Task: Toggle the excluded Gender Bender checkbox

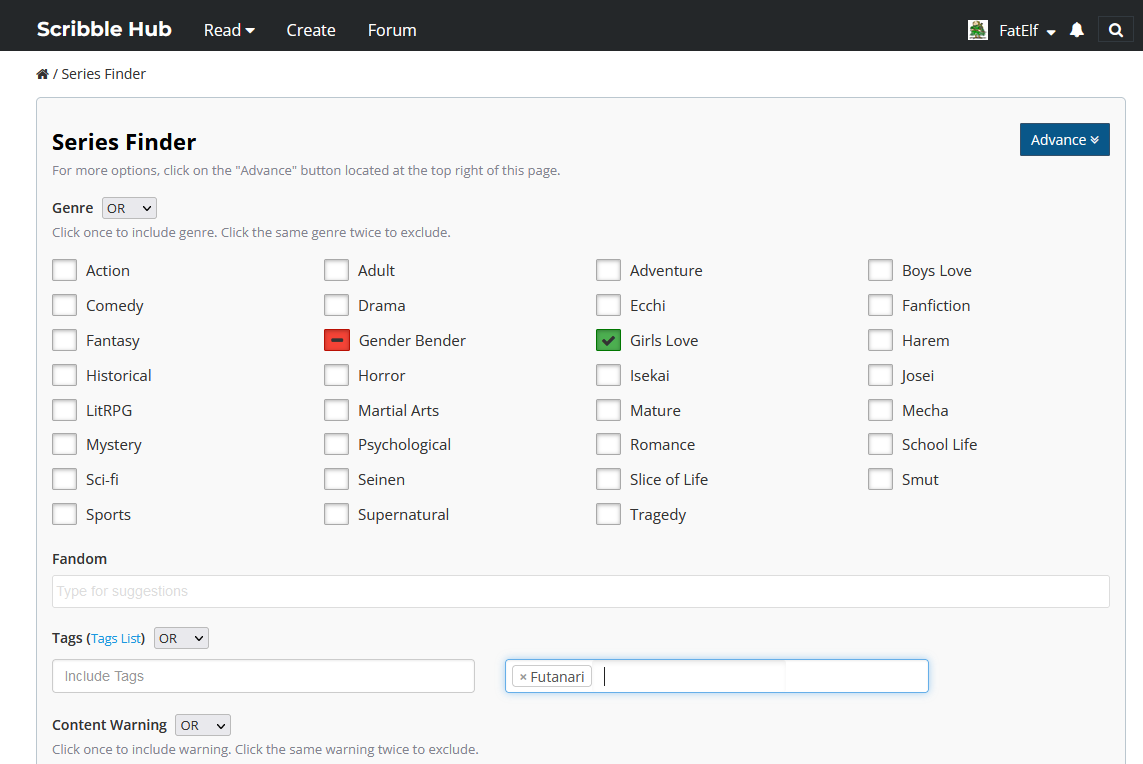Action: click(337, 340)
